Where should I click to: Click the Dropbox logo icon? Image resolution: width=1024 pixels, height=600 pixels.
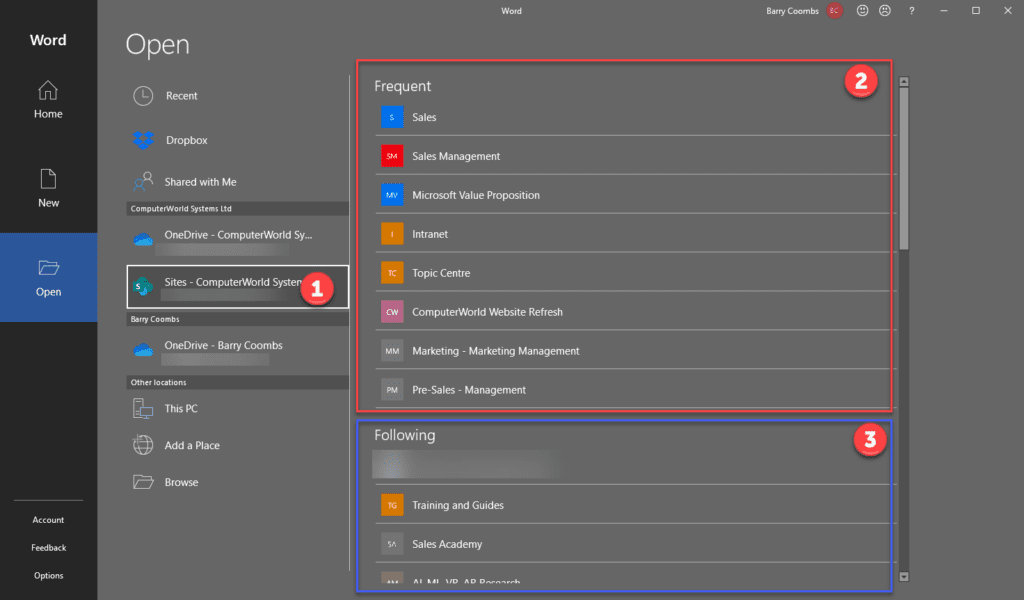click(143, 140)
